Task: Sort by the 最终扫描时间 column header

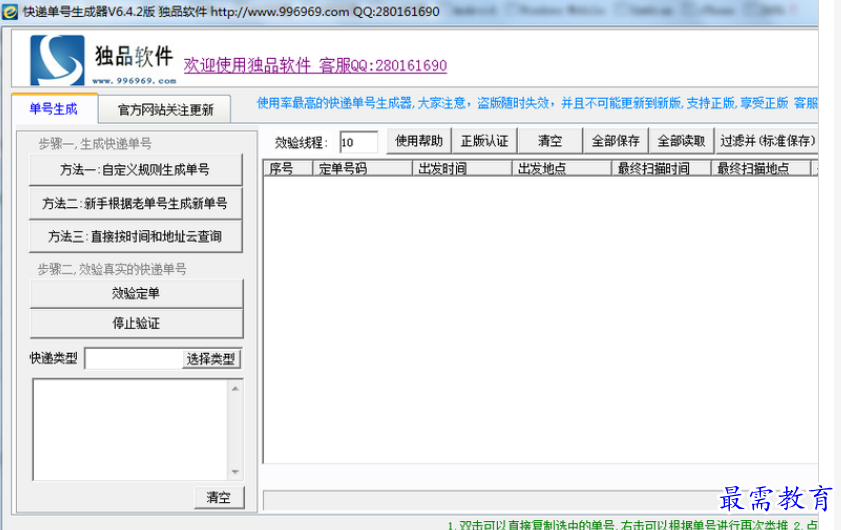Action: coord(661,168)
